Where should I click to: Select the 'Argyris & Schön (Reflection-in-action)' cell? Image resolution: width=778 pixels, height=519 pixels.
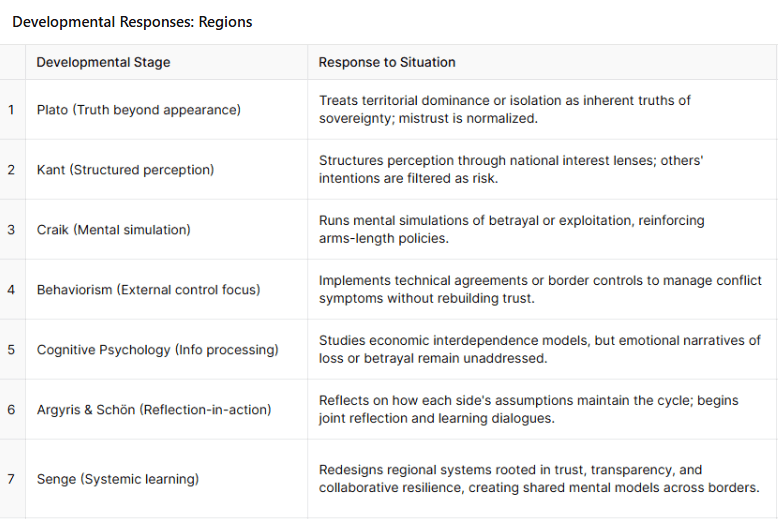154,410
